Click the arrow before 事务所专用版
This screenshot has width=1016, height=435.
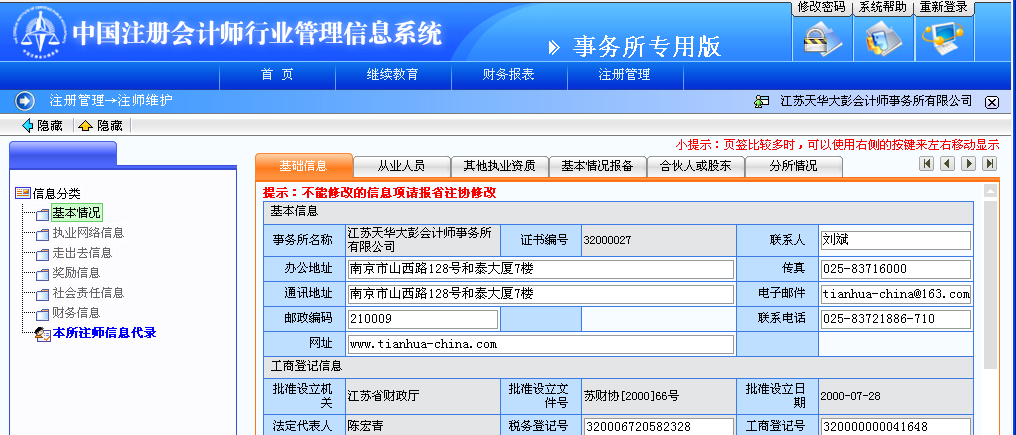(x=553, y=47)
